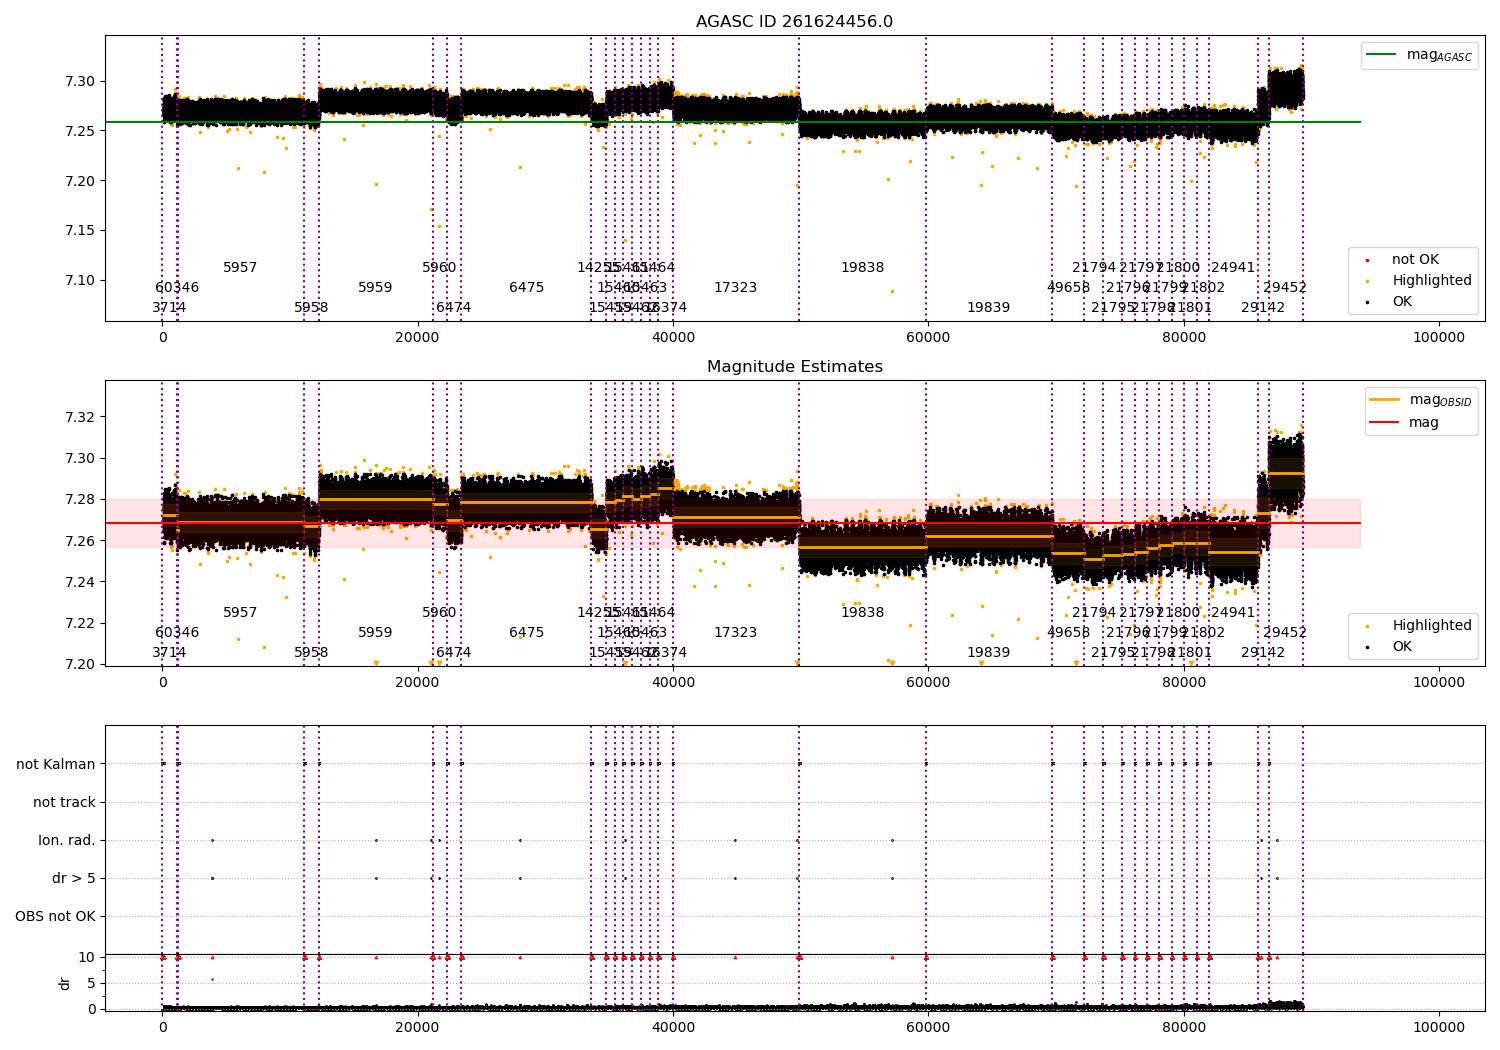Screen dimensions: 1500x1050
Task: Click 'OBS not OK' axis label
Action: 56,916
